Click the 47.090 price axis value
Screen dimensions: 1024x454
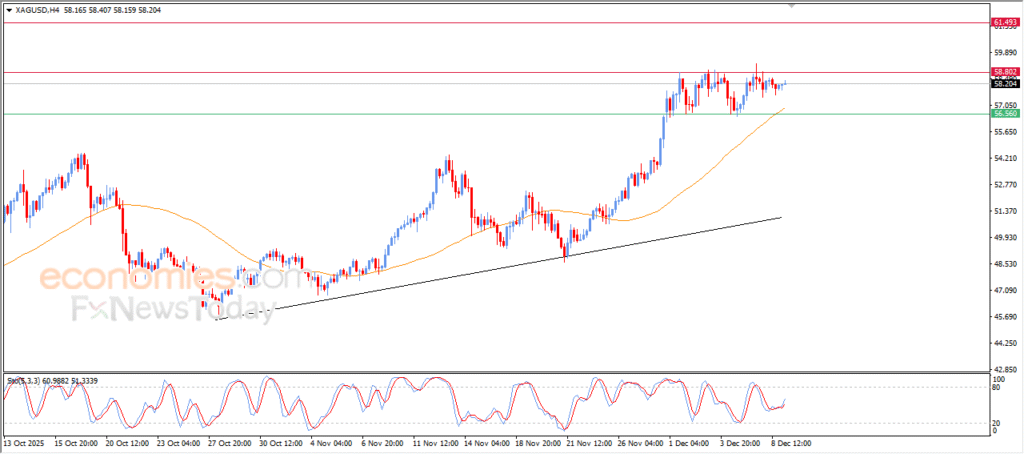point(1006,290)
